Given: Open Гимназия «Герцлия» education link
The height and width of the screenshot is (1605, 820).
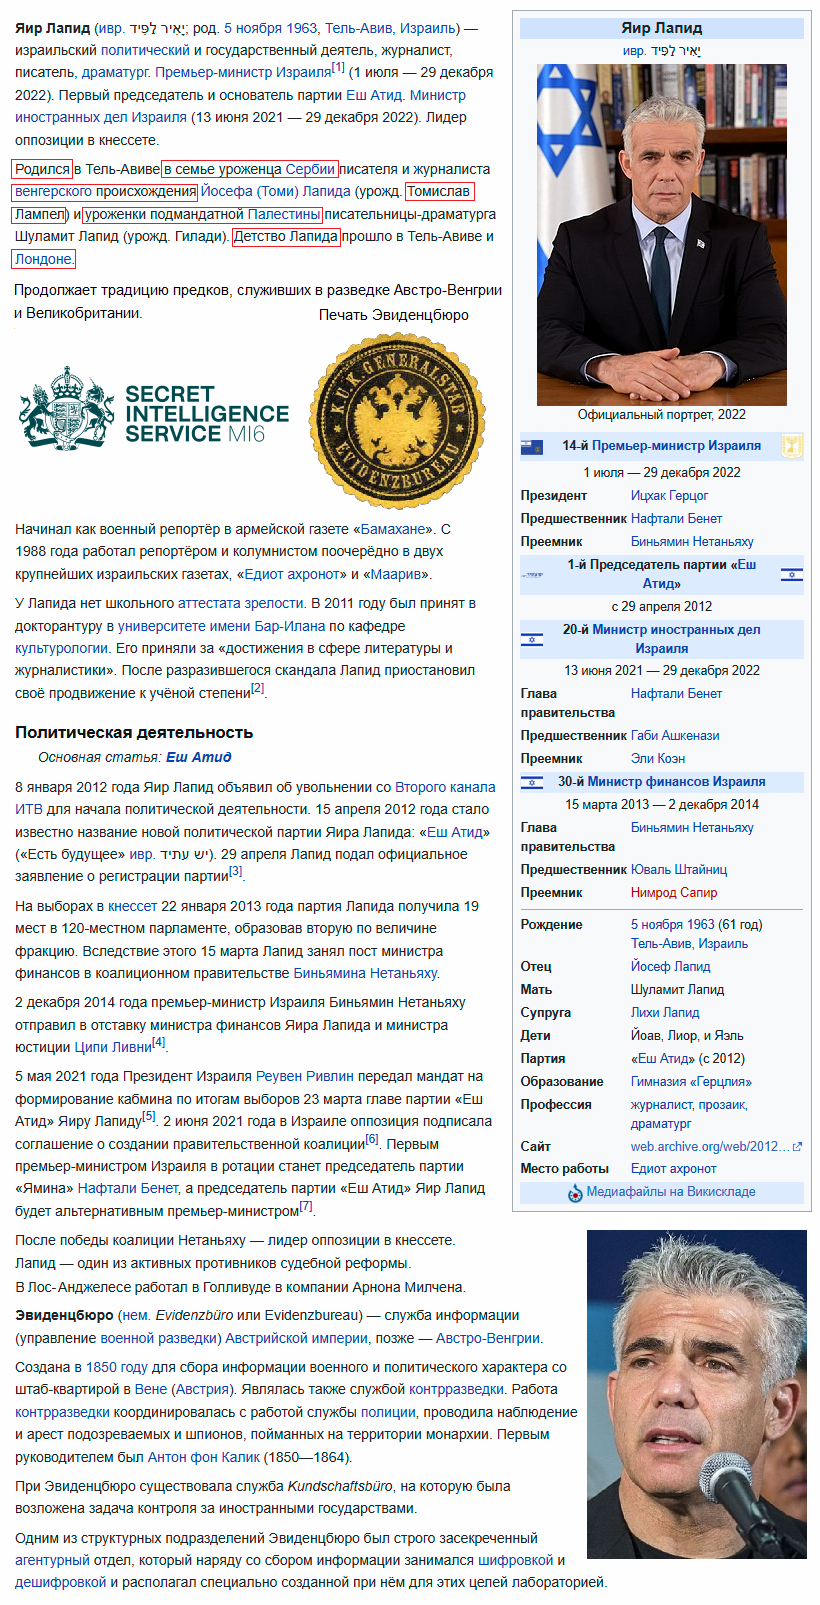Looking at the screenshot, I should click(x=691, y=1081).
